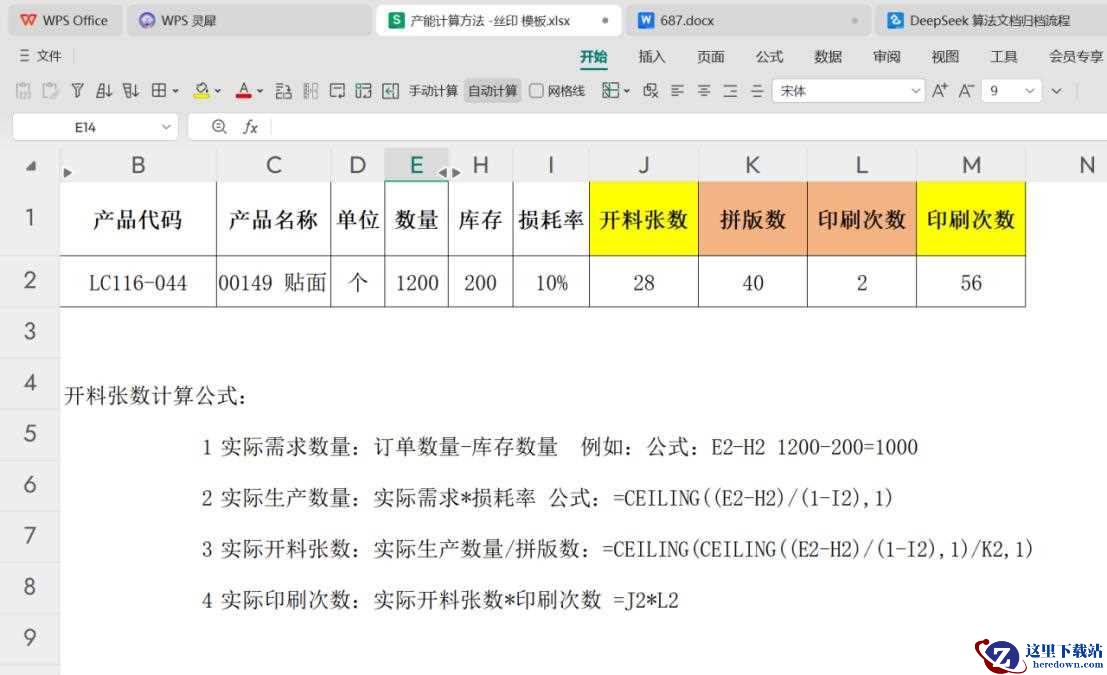This screenshot has width=1107, height=675.
Task: Align text left
Action: coord(677,90)
